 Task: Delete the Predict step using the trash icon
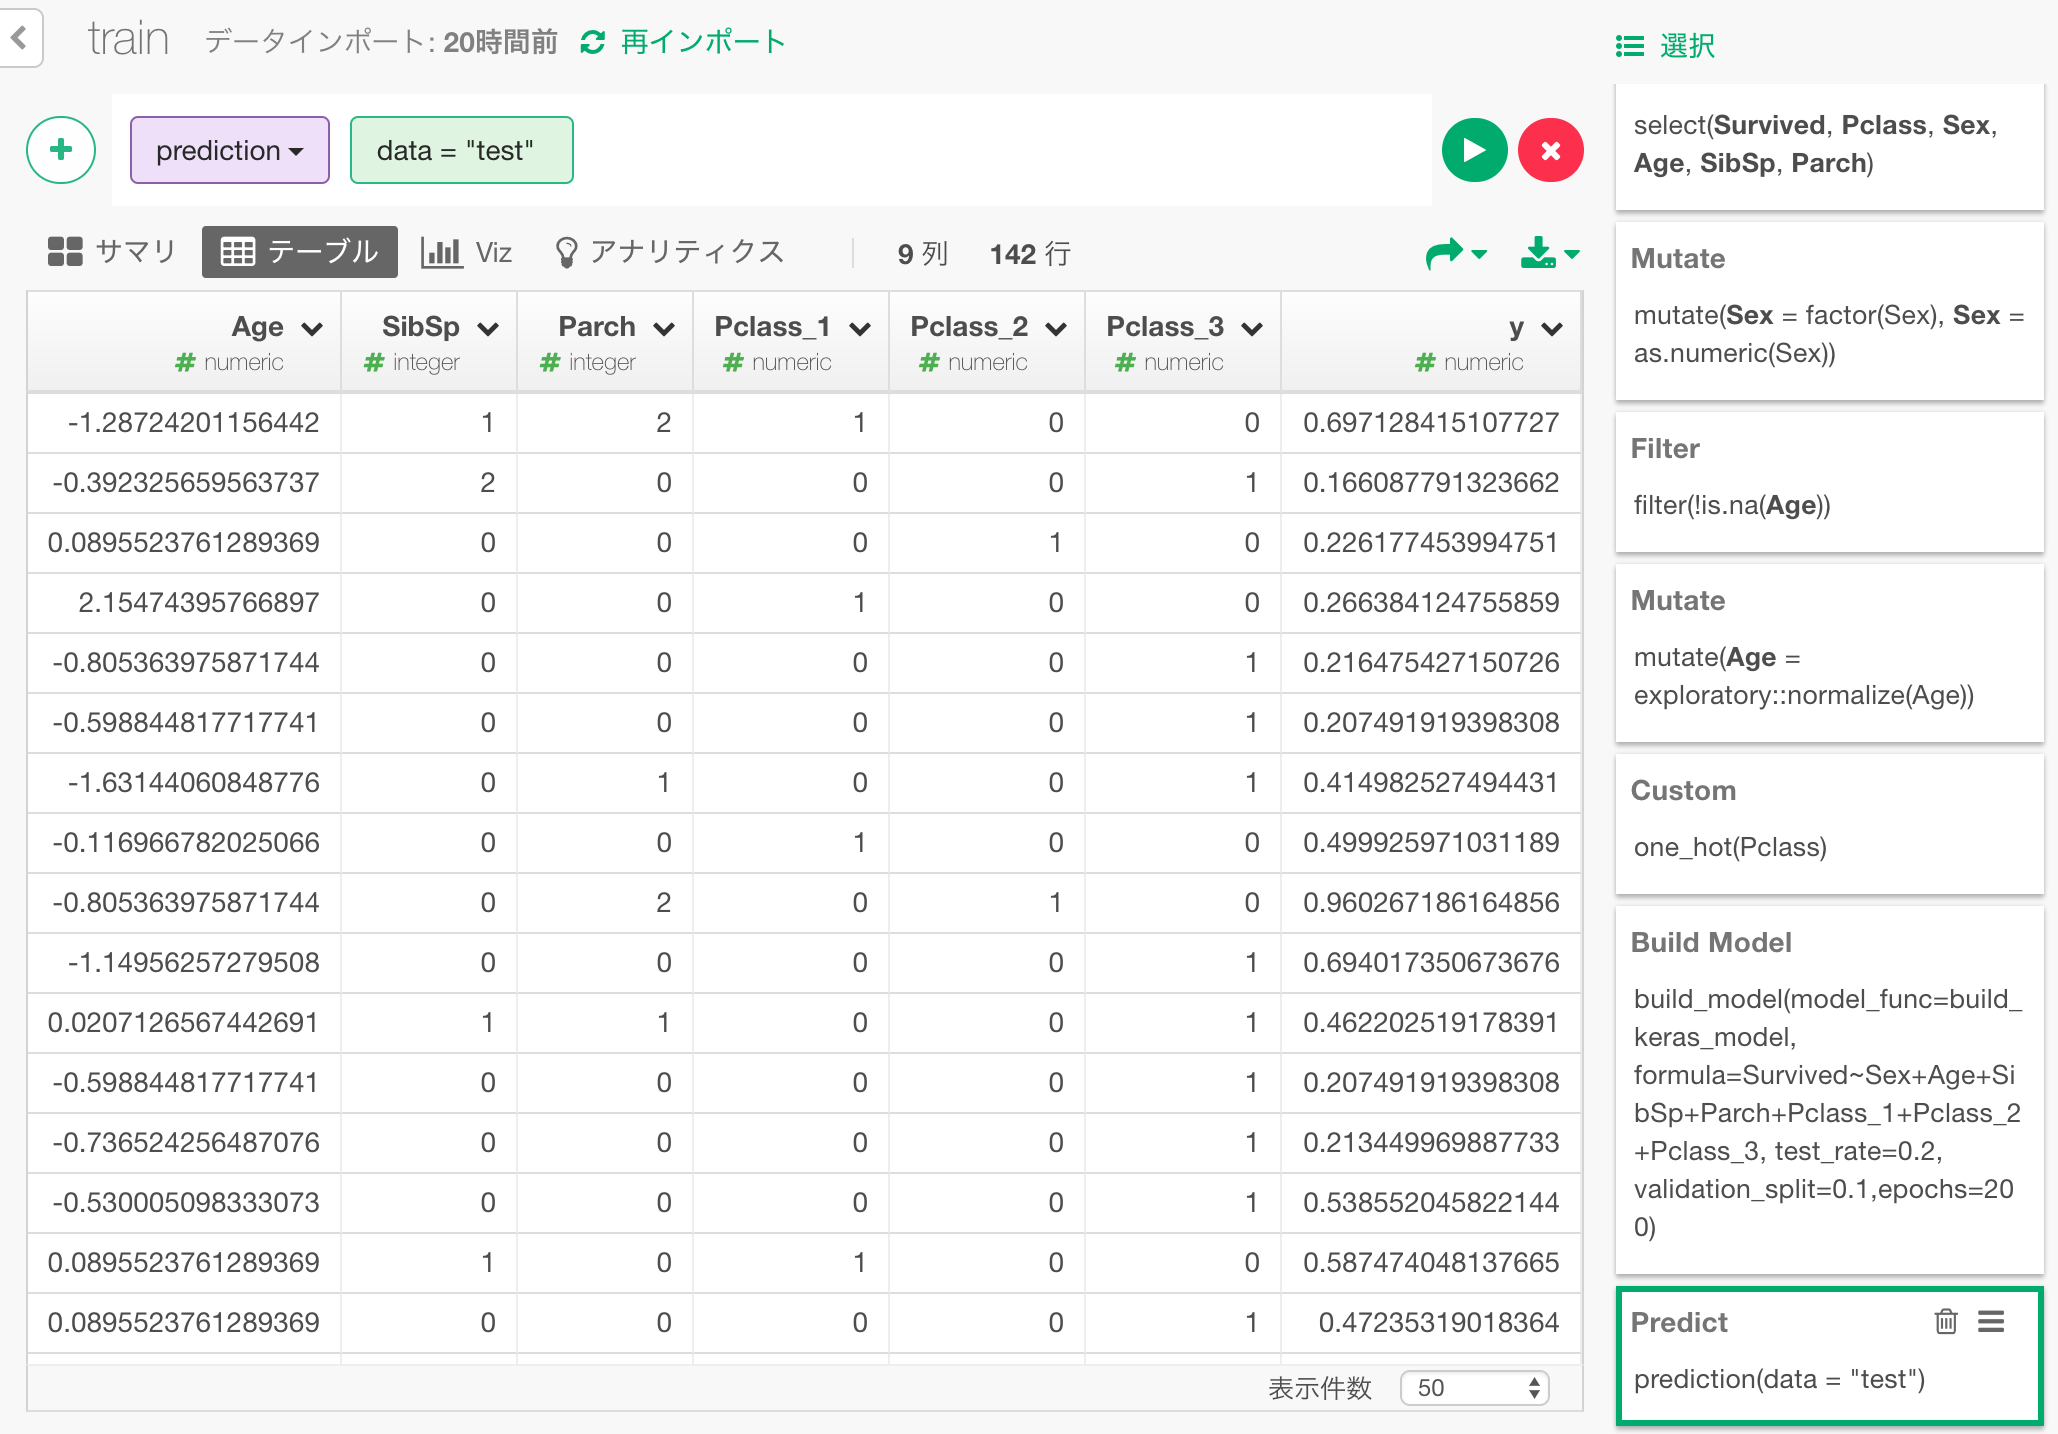[1946, 1320]
